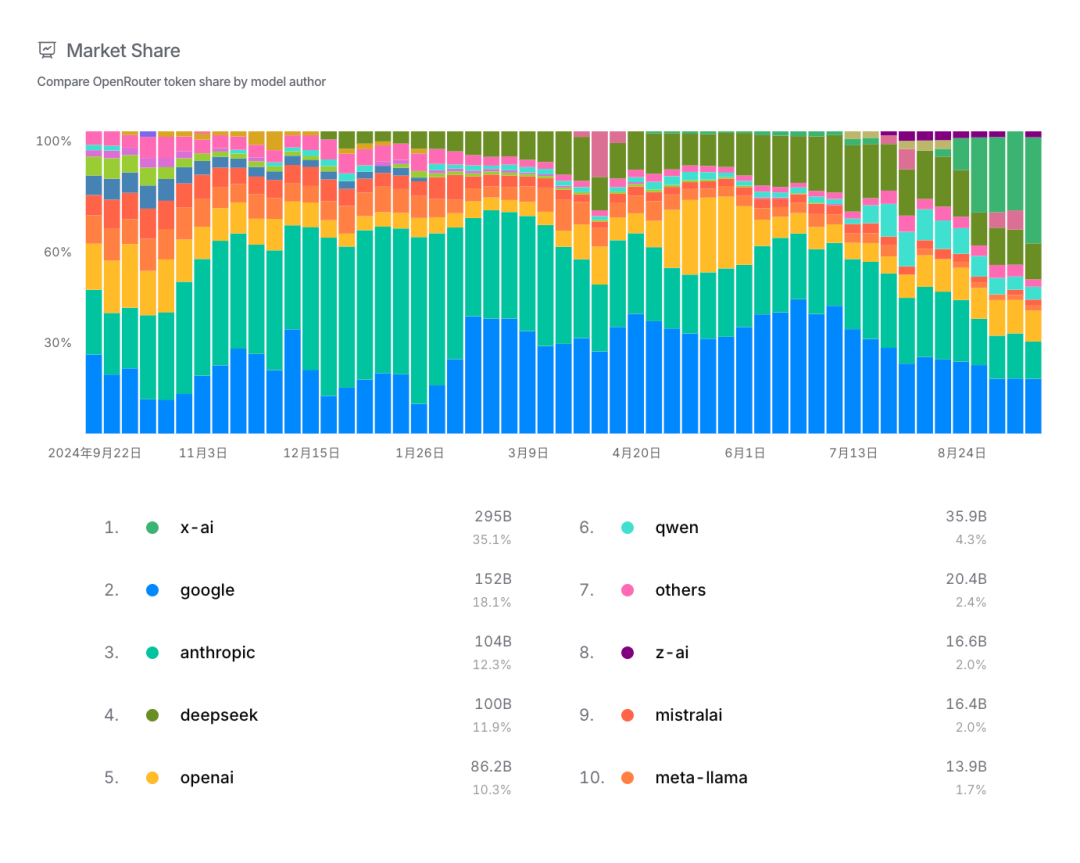Open the deepseek author label
This screenshot has height=863, width=1080.
(x=219, y=716)
